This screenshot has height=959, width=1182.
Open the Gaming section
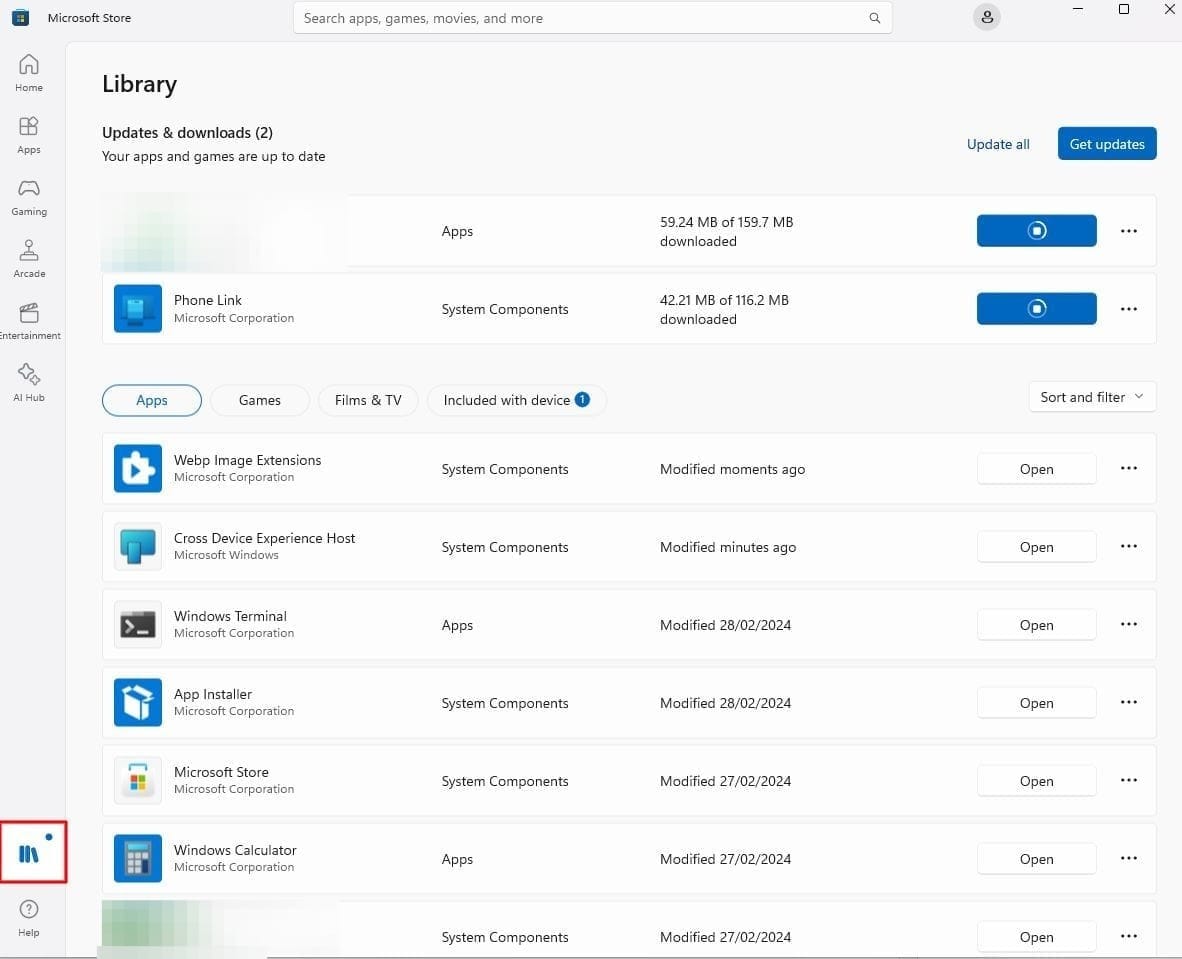28,196
